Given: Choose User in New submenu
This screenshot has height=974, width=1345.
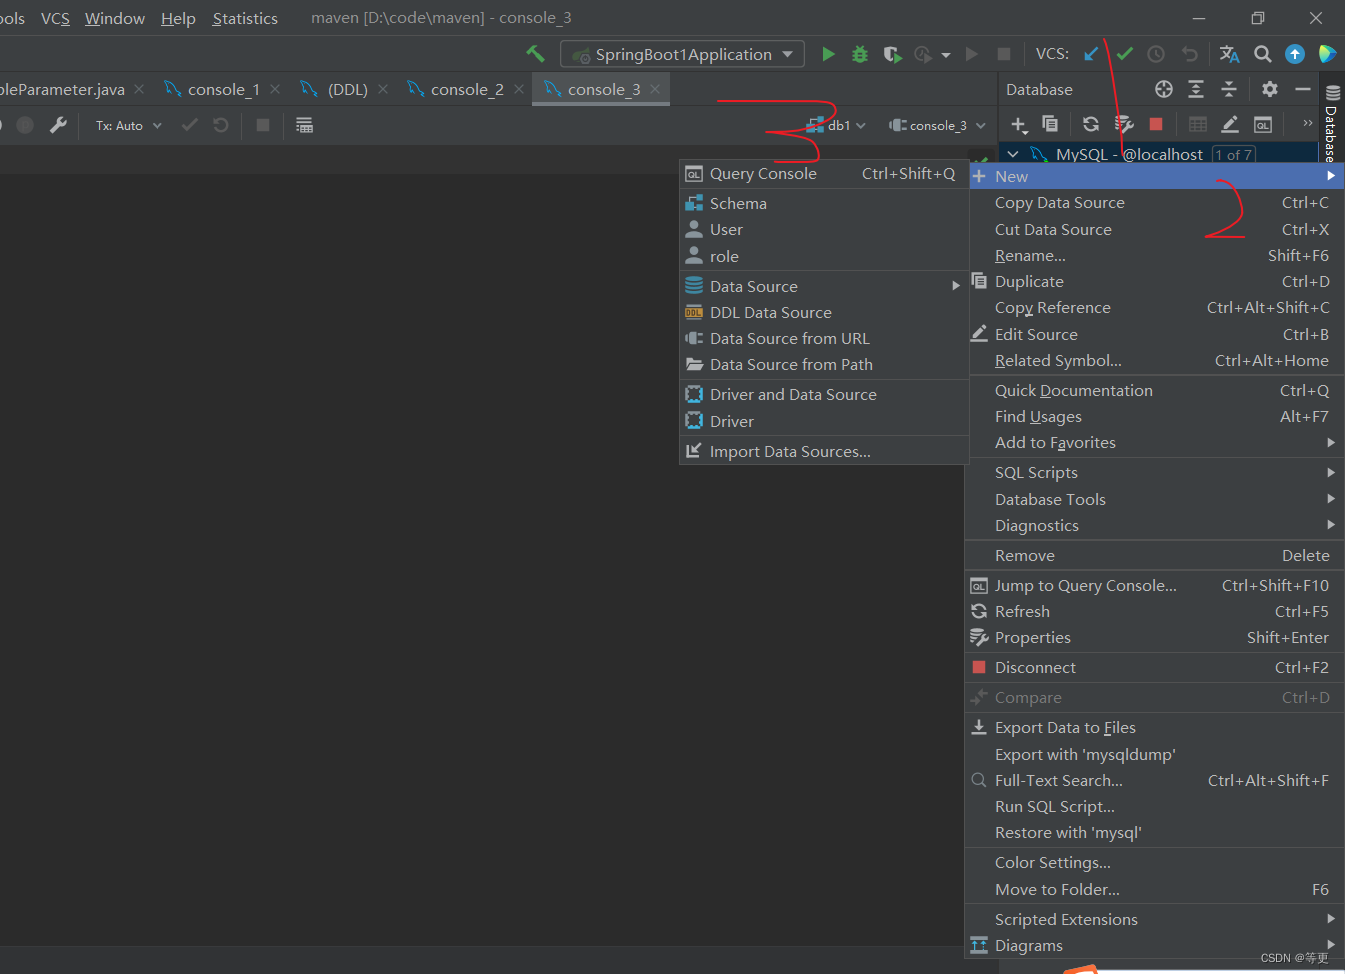Looking at the screenshot, I should coord(824,229).
